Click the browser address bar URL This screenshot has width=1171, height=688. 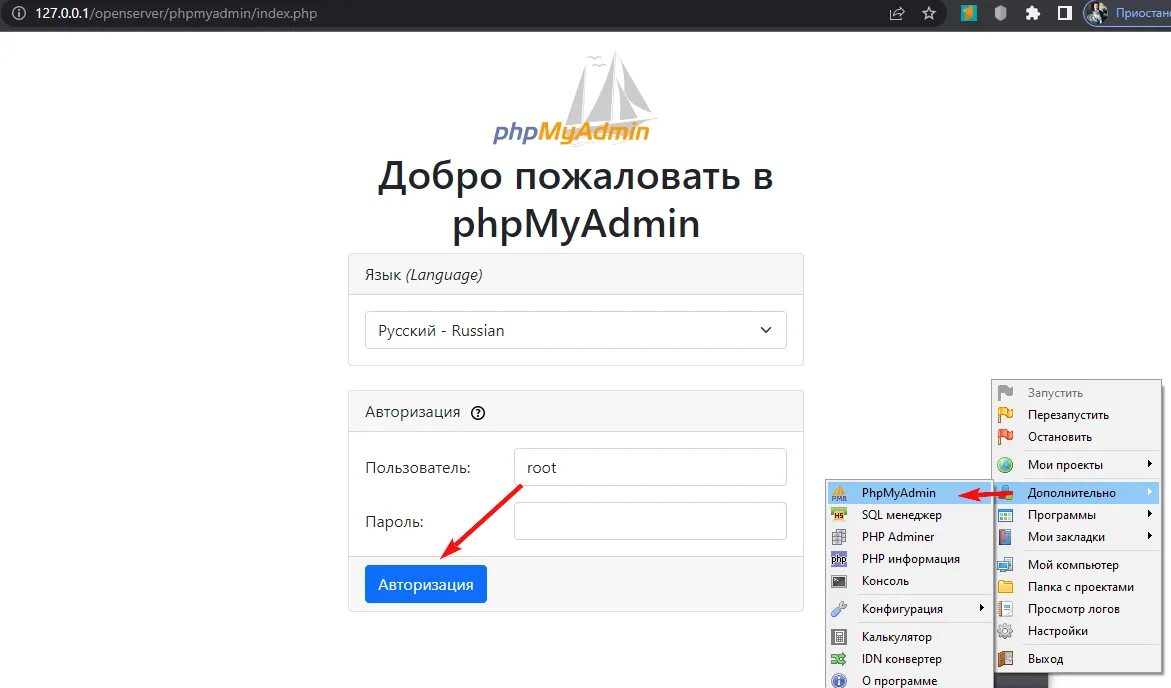(176, 13)
